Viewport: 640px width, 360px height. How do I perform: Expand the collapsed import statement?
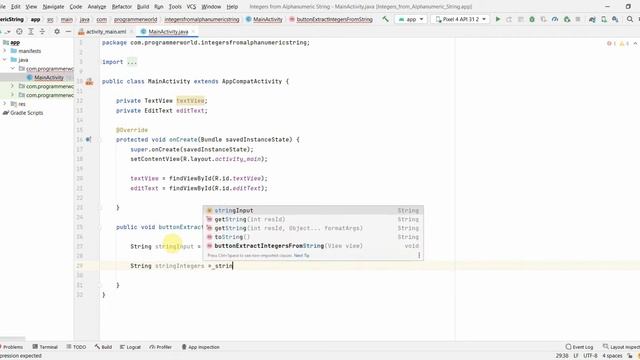click(x=132, y=62)
